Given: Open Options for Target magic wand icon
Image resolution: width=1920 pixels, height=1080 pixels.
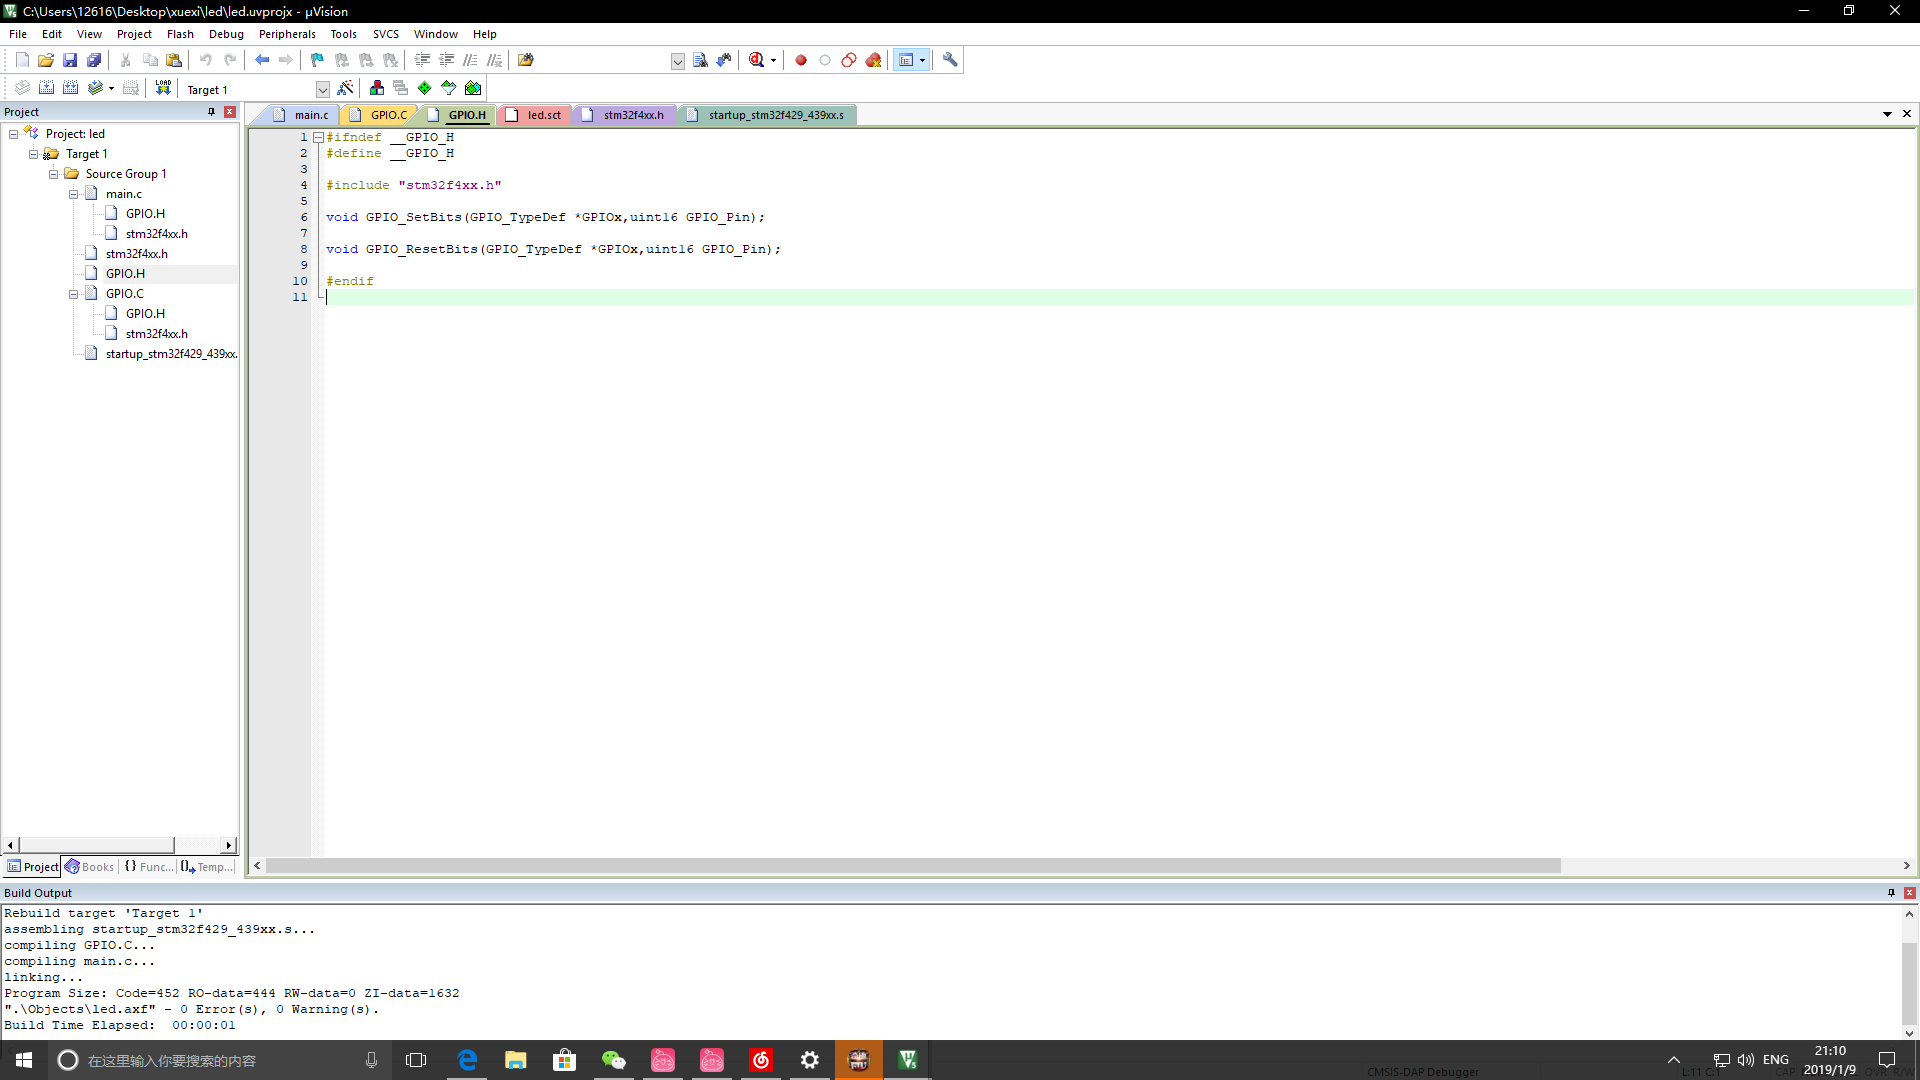Looking at the screenshot, I should coord(345,88).
